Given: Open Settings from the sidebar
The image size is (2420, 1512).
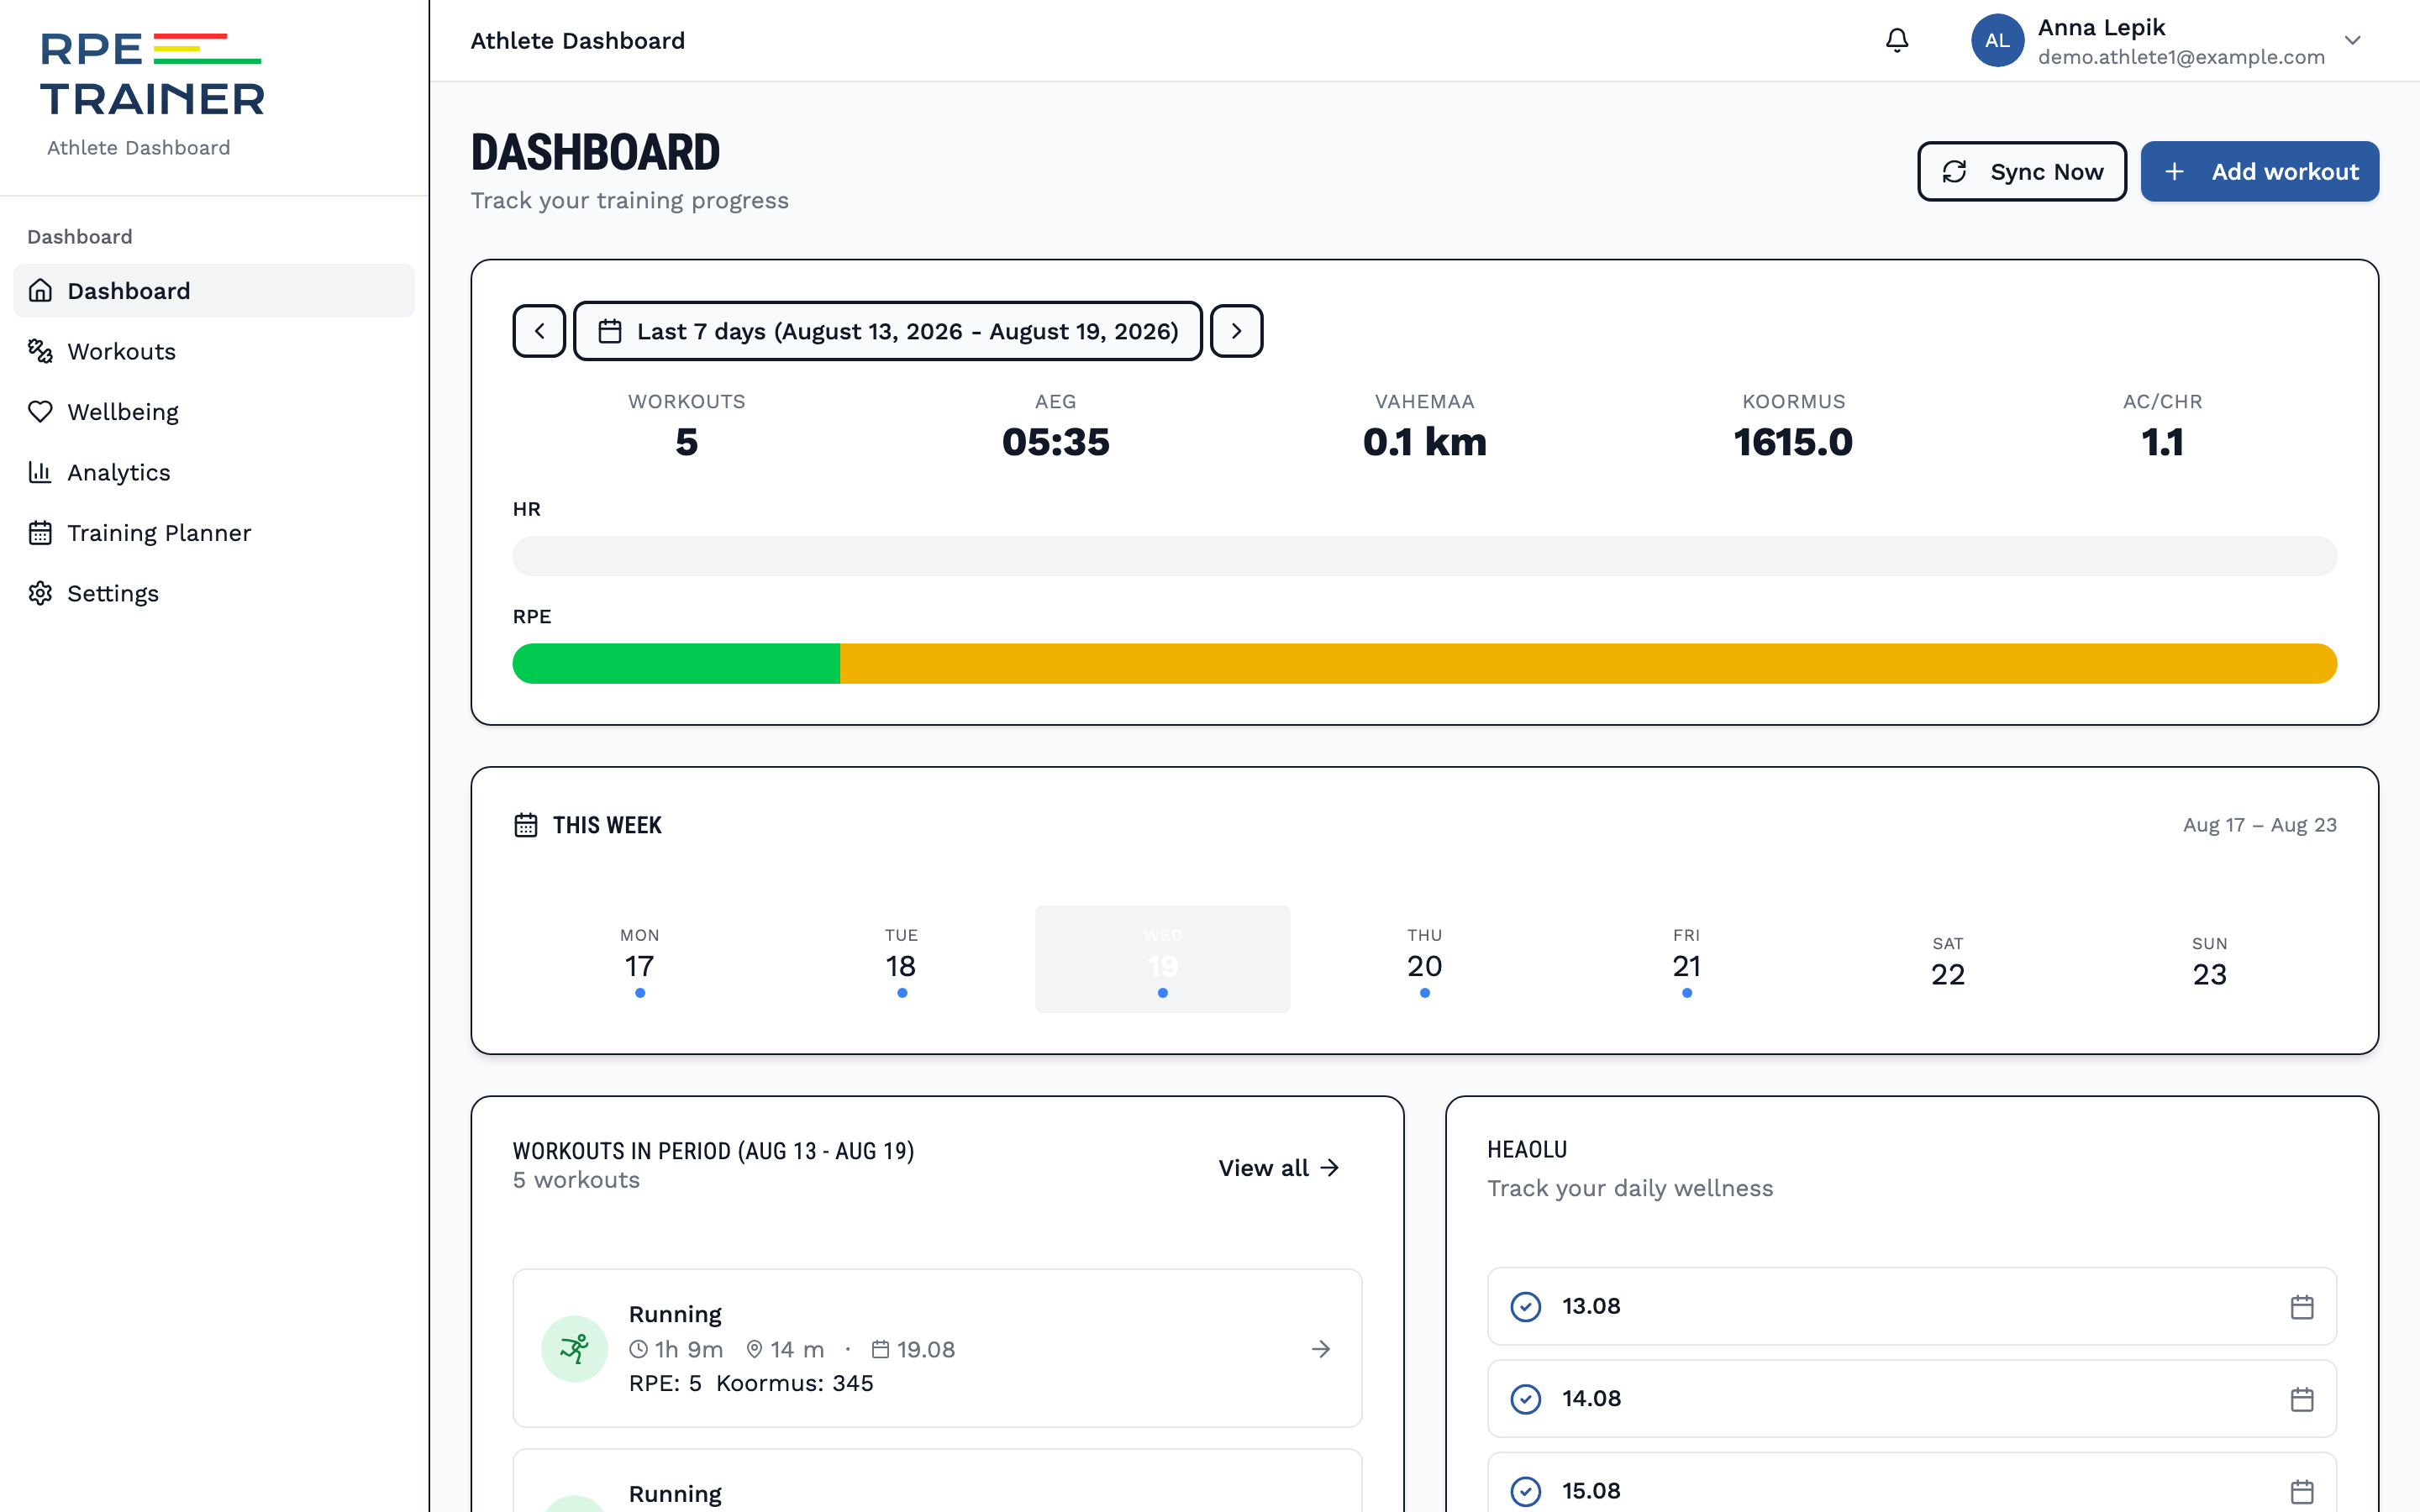Looking at the screenshot, I should (x=214, y=593).
